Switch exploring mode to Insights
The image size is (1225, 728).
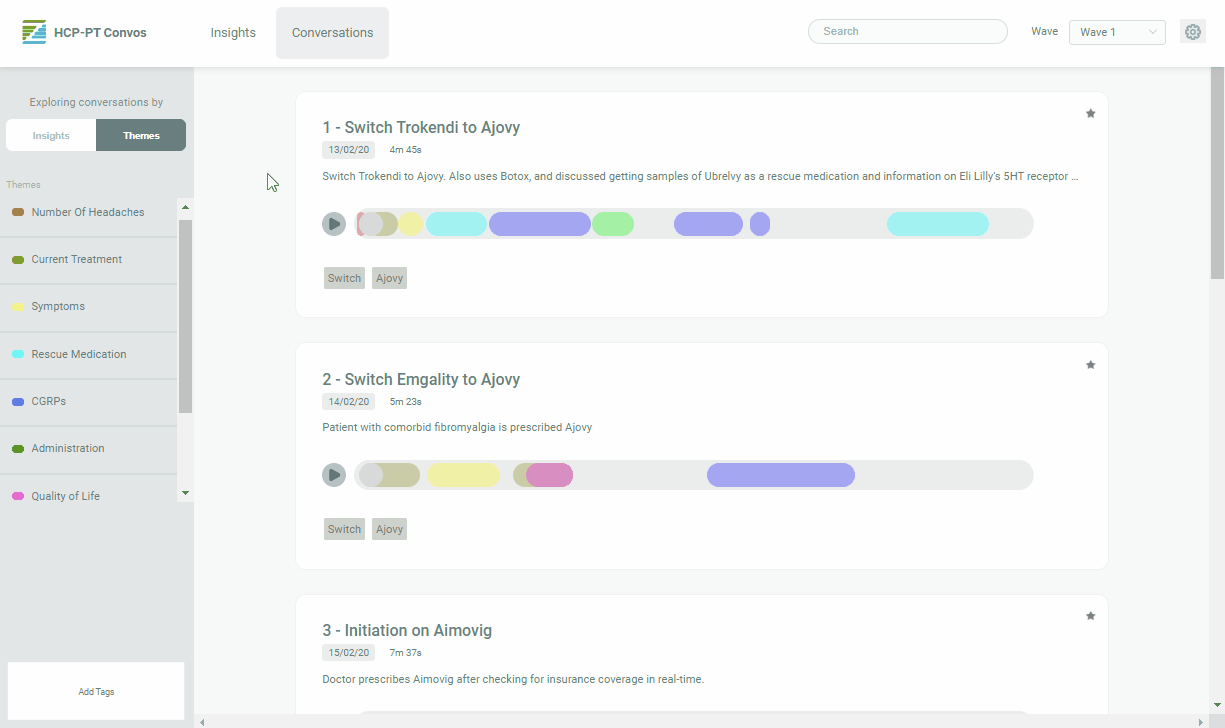pyautogui.click(x=51, y=135)
